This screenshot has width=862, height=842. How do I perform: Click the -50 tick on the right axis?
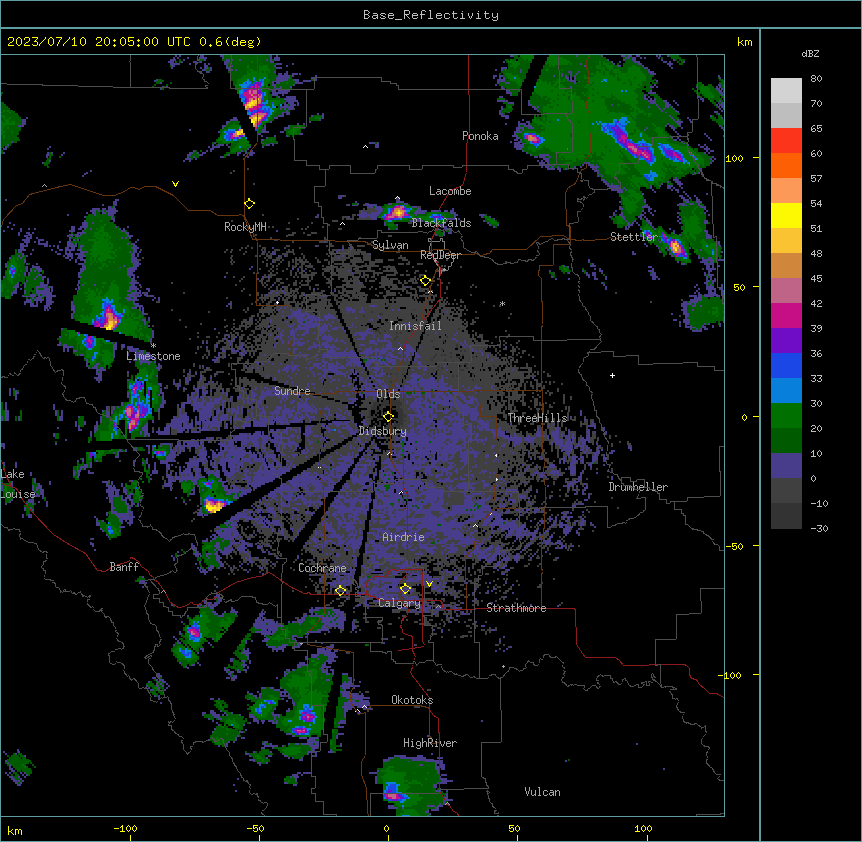734,546
